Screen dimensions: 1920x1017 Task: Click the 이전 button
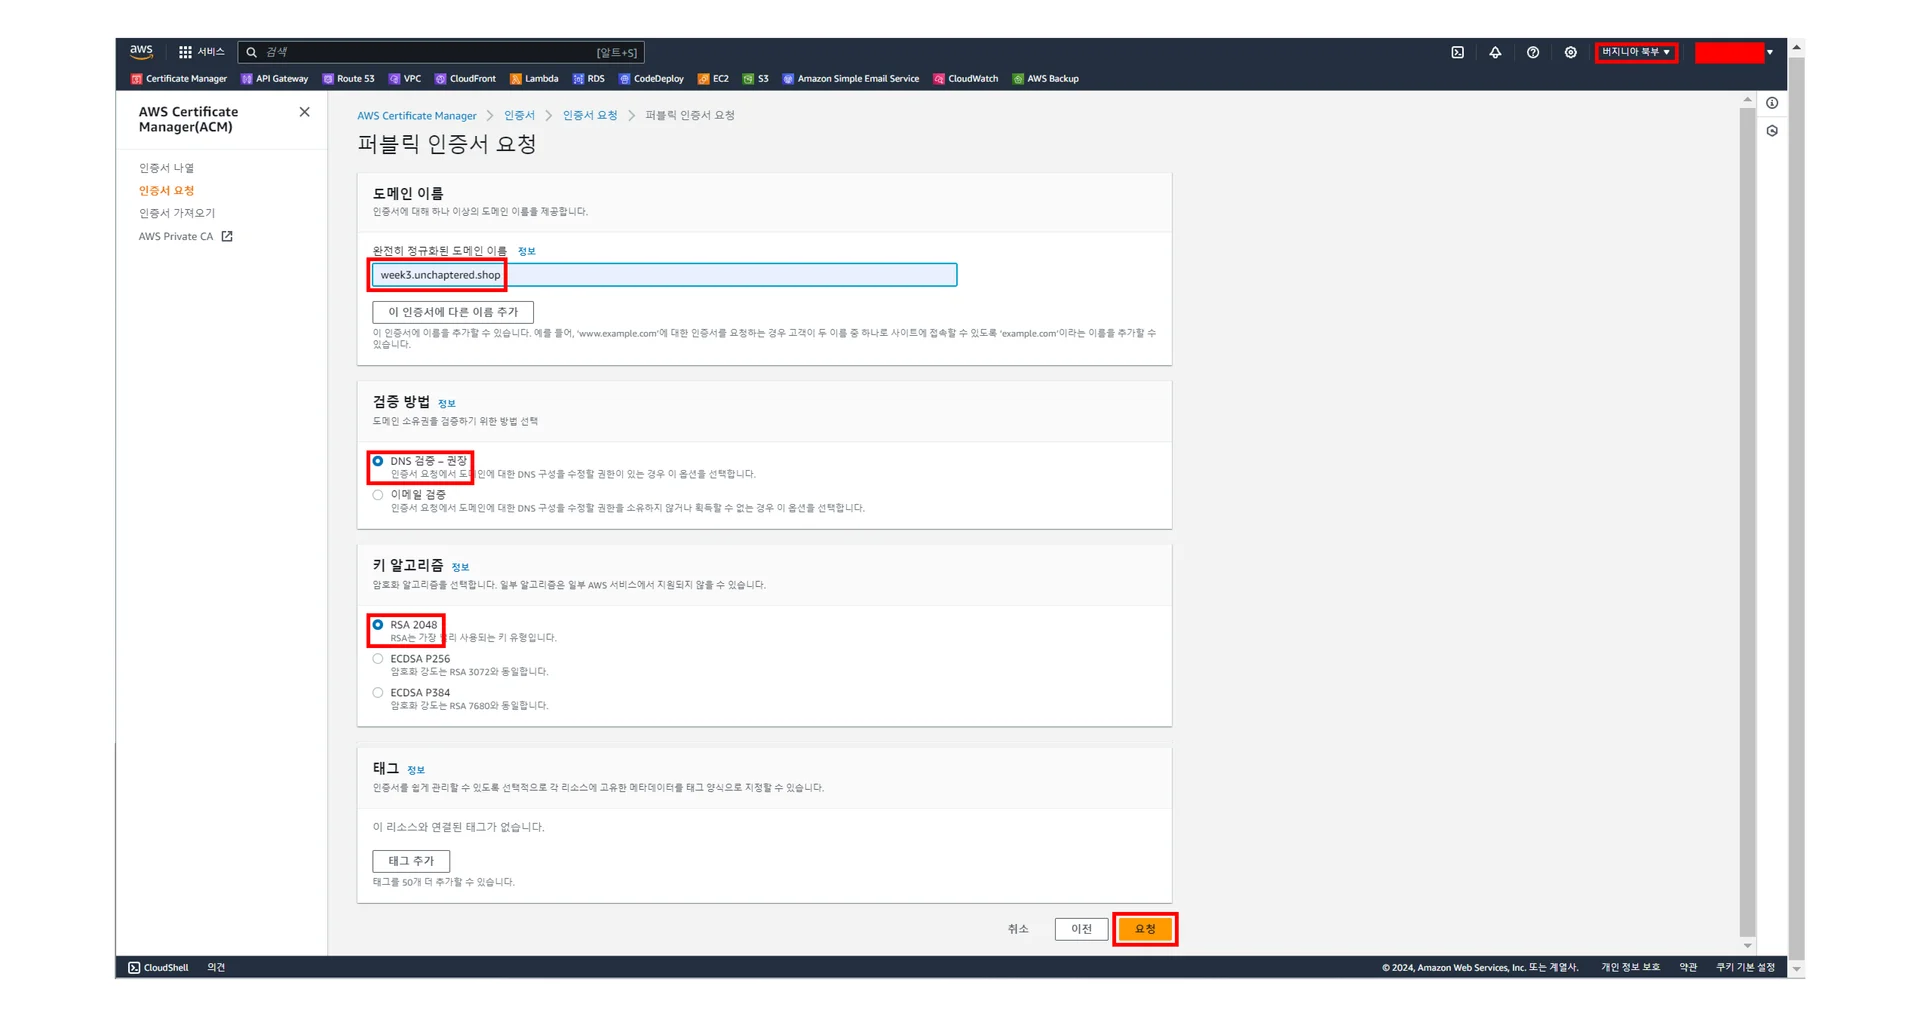pyautogui.click(x=1081, y=929)
